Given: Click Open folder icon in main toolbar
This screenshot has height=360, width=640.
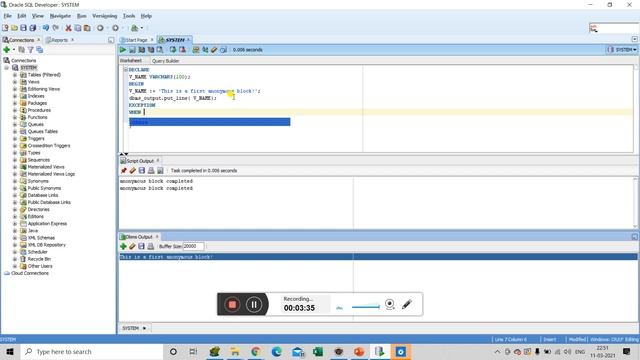Looking at the screenshot, I should (14, 28).
